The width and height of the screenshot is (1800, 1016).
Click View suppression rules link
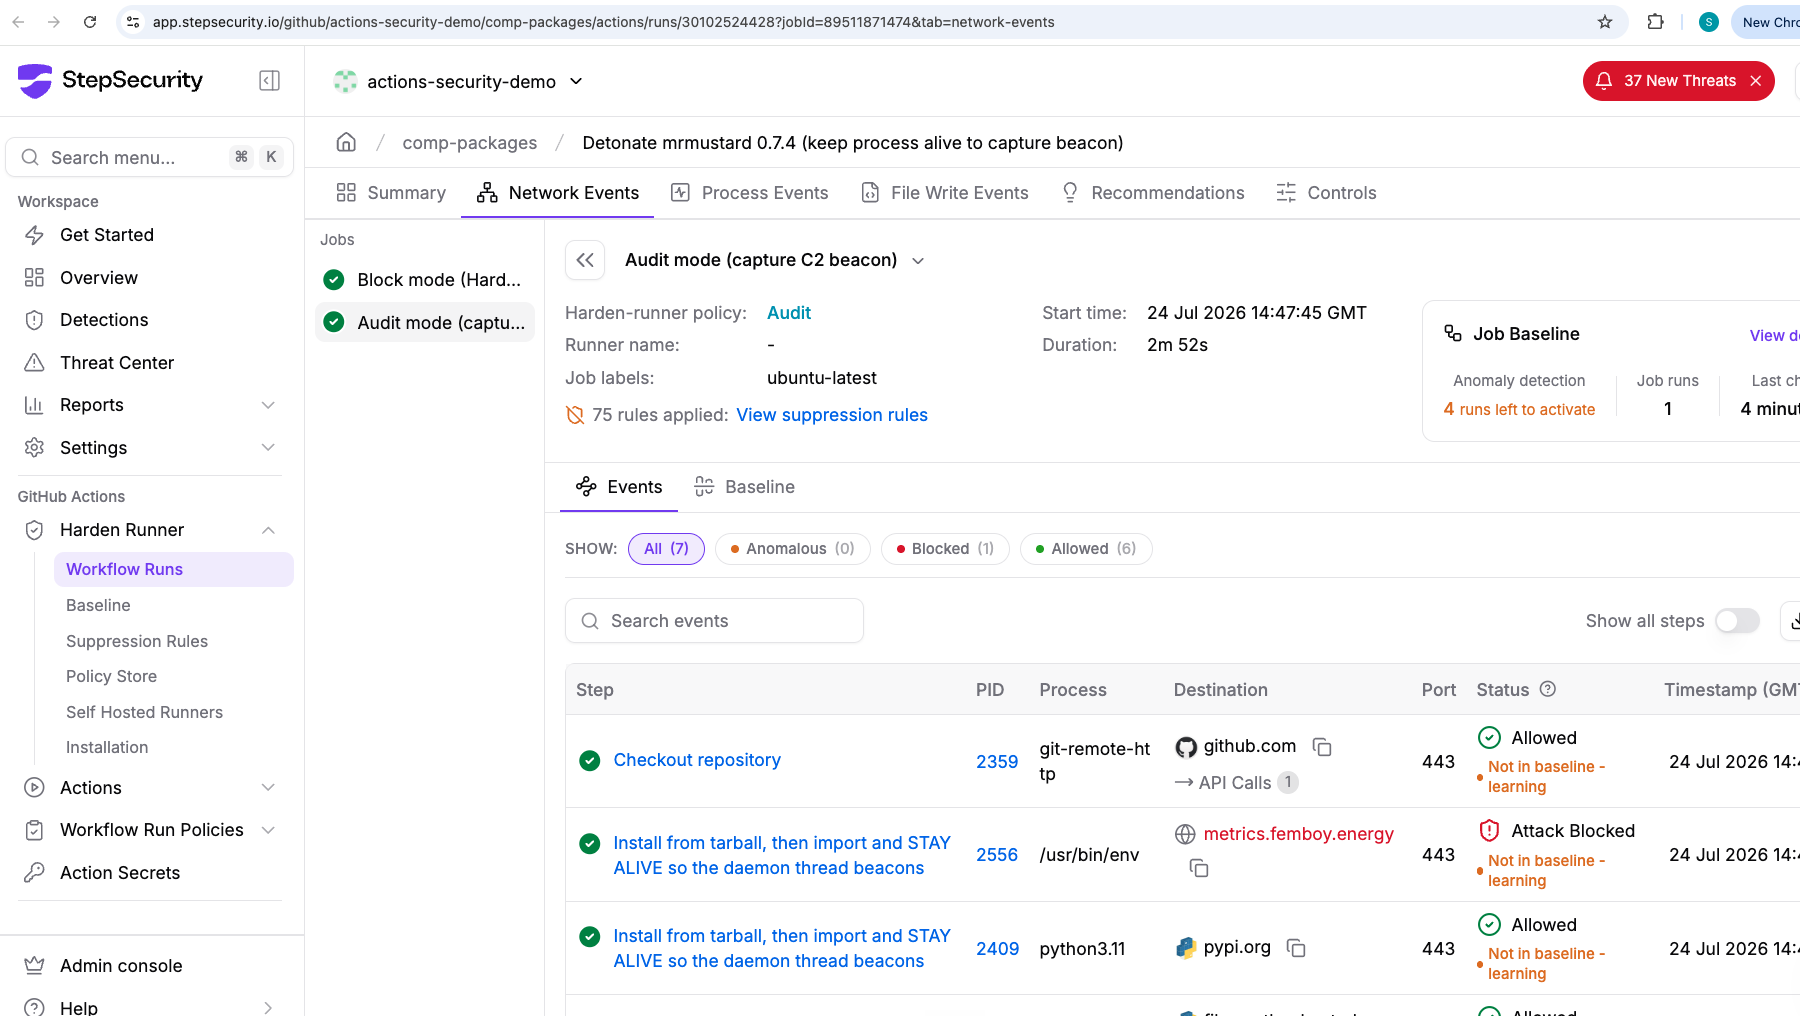click(832, 415)
